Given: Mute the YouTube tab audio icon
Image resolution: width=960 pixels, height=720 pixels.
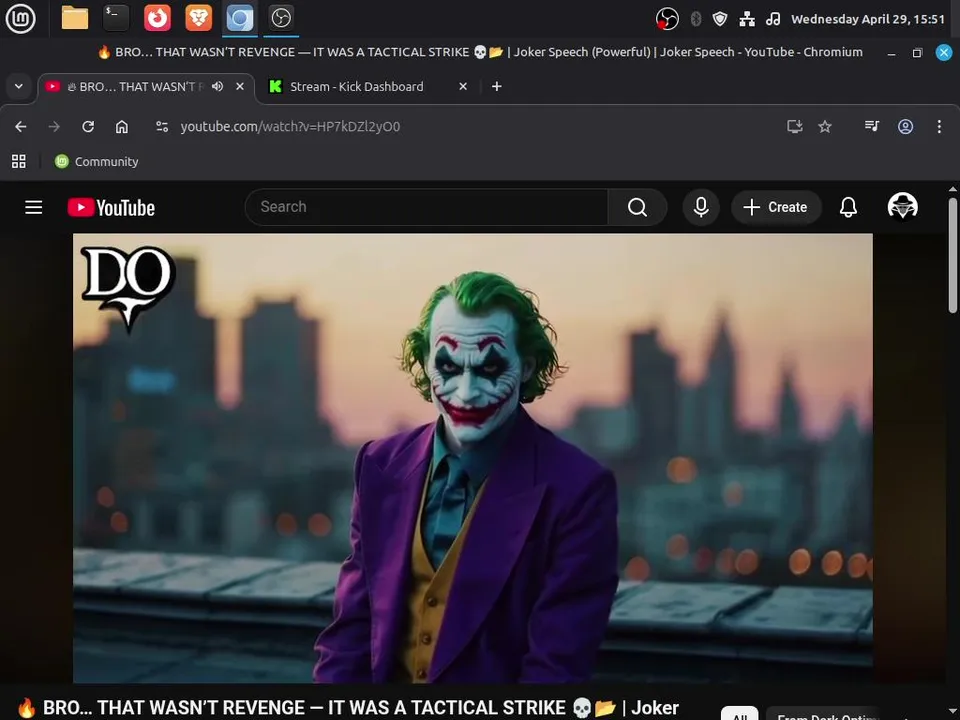Looking at the screenshot, I should click(217, 87).
